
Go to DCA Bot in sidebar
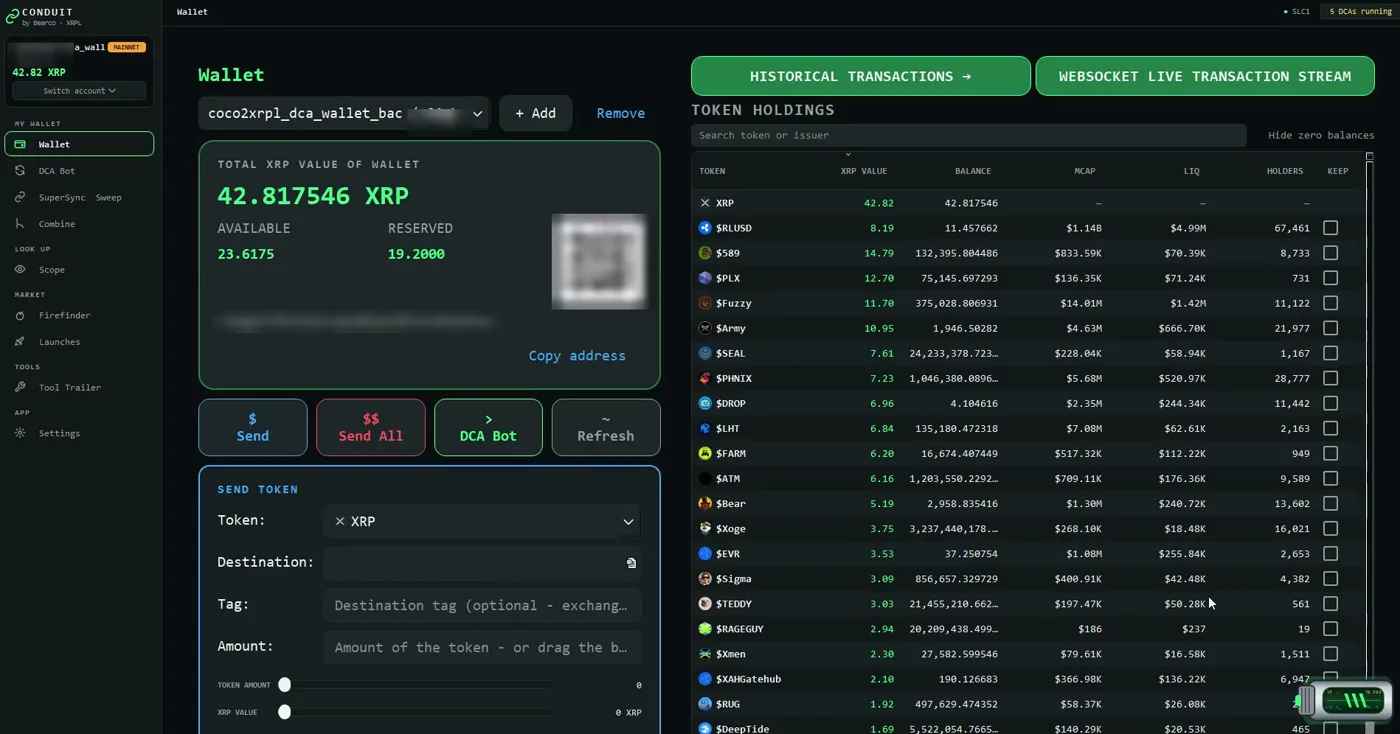click(x=79, y=171)
